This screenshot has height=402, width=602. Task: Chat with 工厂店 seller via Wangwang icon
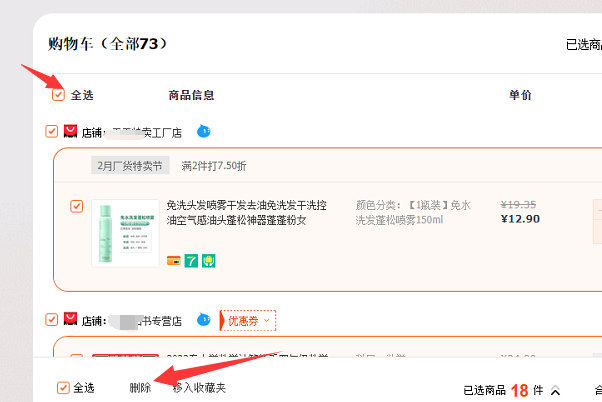[203, 131]
